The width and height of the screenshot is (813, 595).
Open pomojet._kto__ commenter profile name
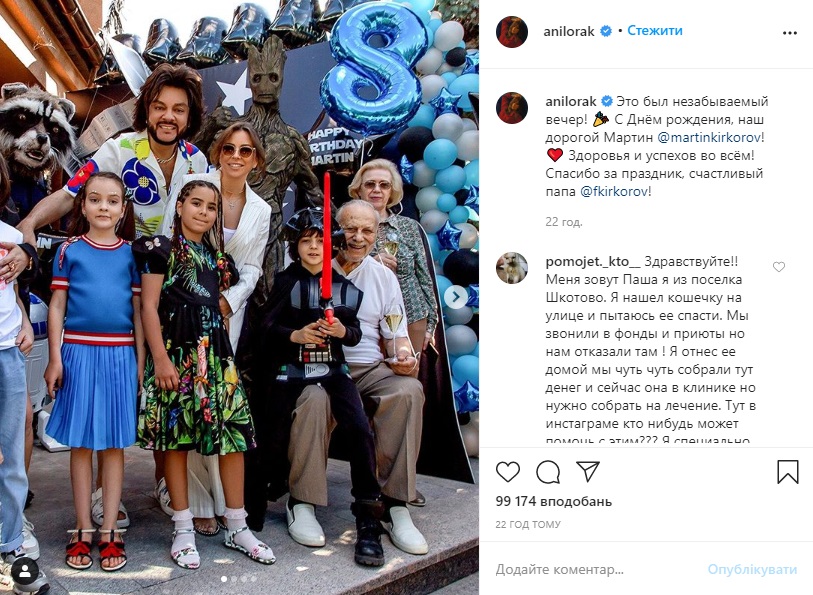(x=593, y=262)
